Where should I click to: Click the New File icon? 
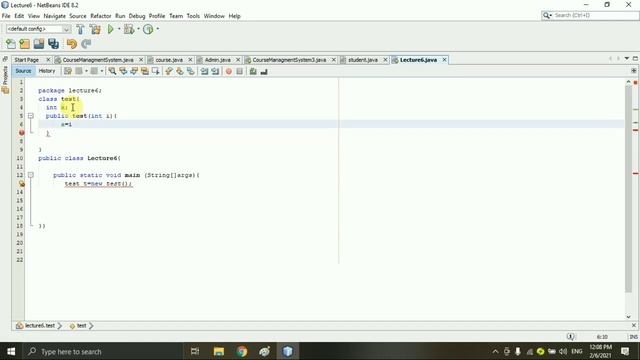[11, 44]
